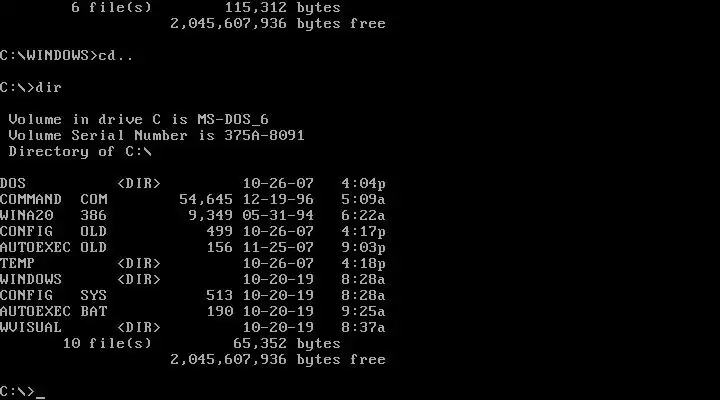Screen dimensions: 720x400
Task: Select the COMMAND COM file line
Action: coord(193,199)
